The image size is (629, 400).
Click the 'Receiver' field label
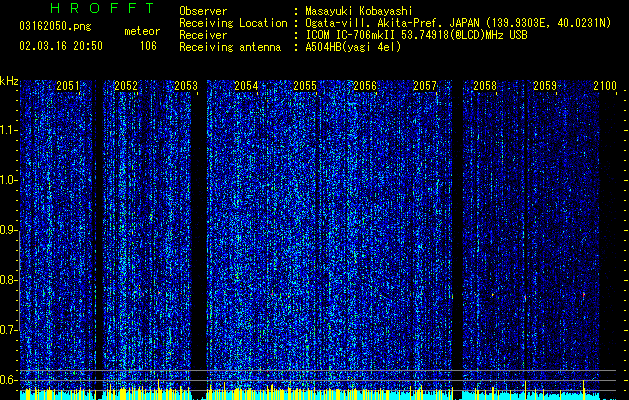203,35
